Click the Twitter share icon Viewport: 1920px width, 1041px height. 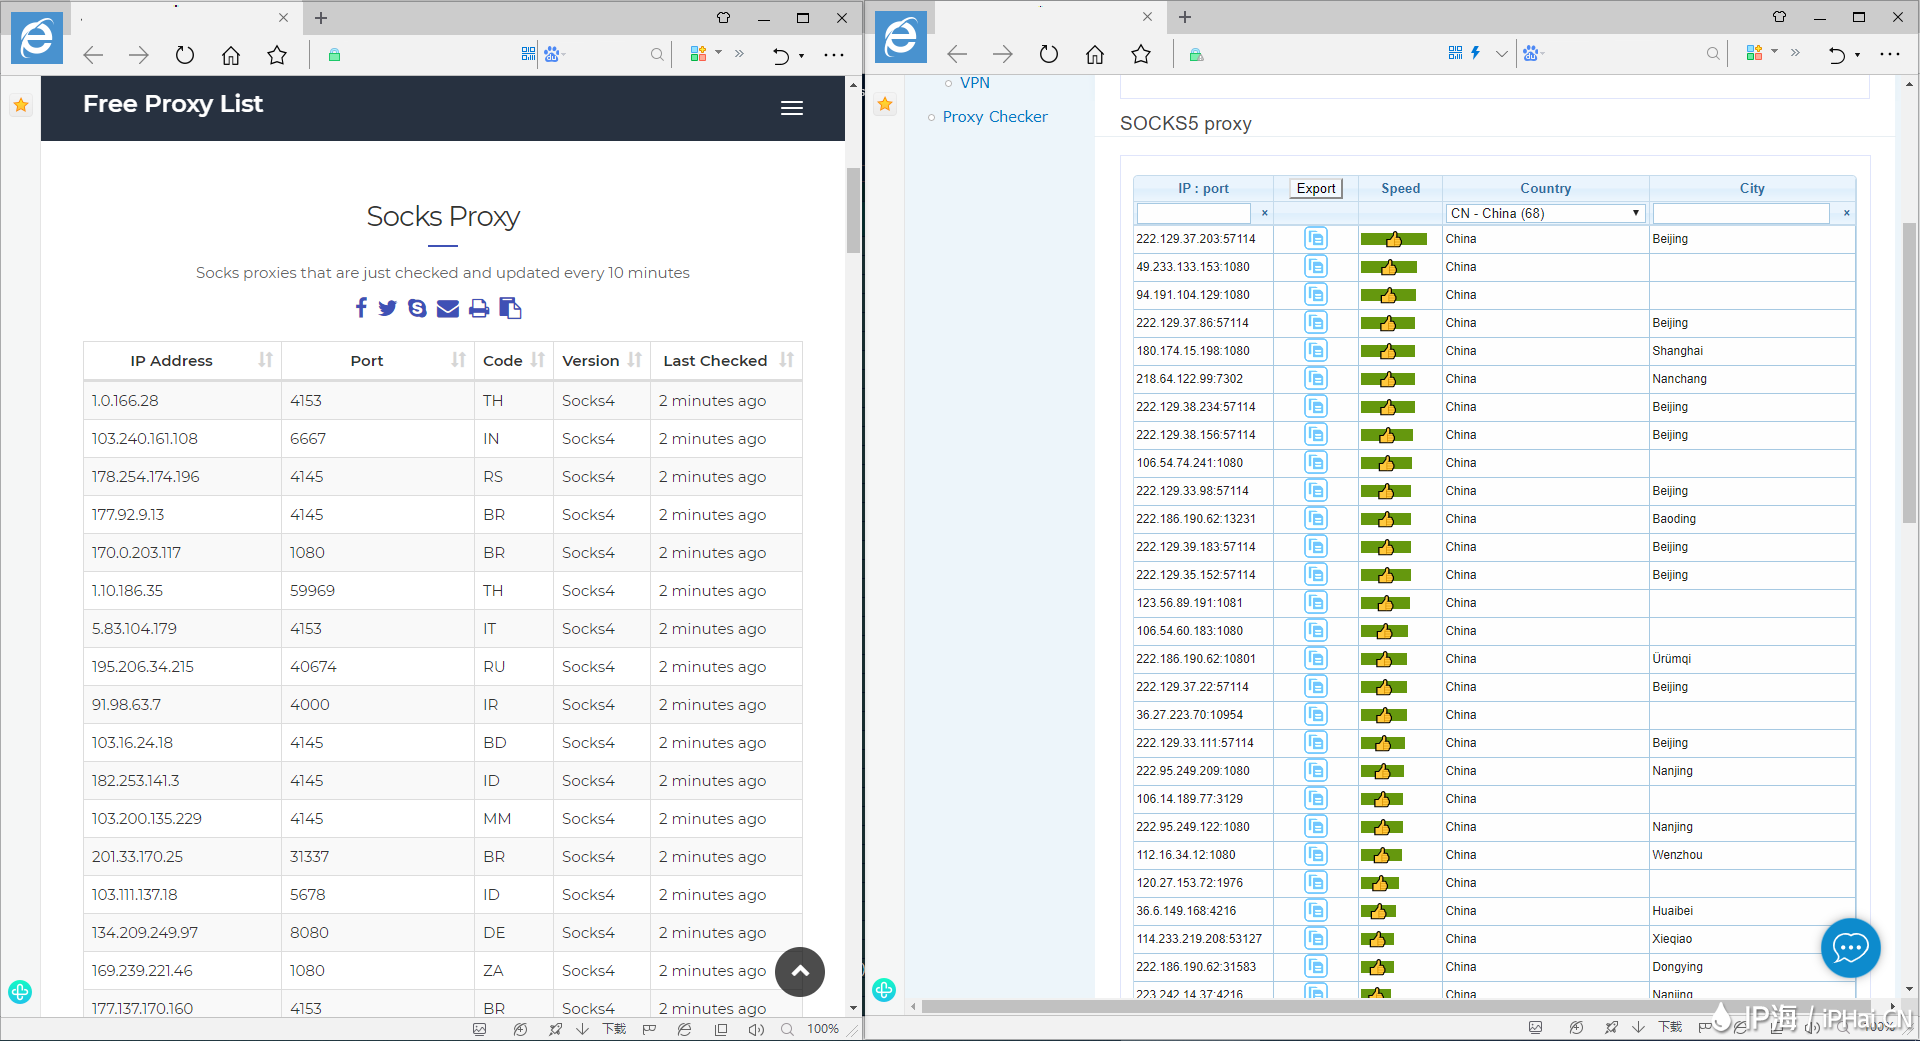388,308
